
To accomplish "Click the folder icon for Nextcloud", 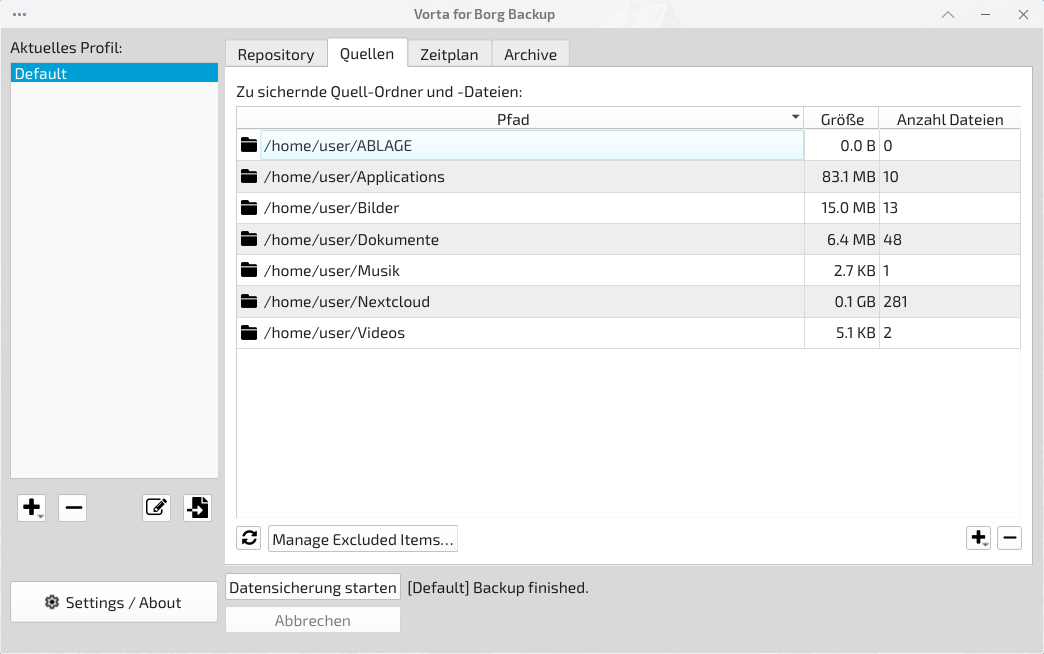I will (249, 301).
